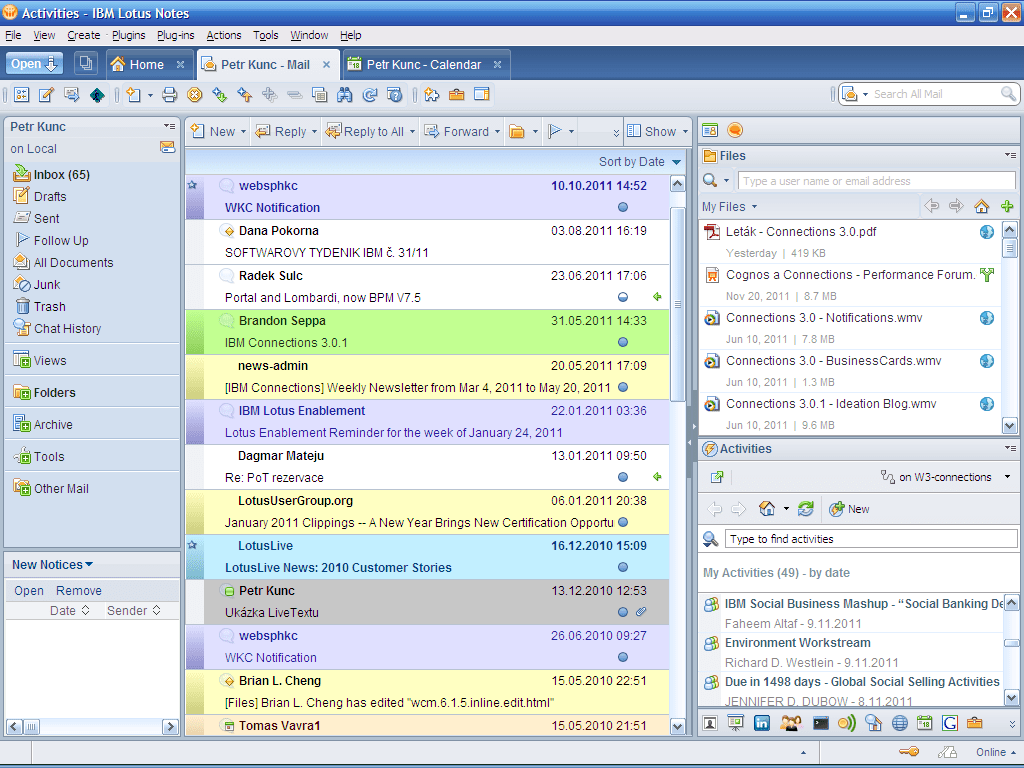
Task: Click the Reply to All button
Action: pos(370,131)
